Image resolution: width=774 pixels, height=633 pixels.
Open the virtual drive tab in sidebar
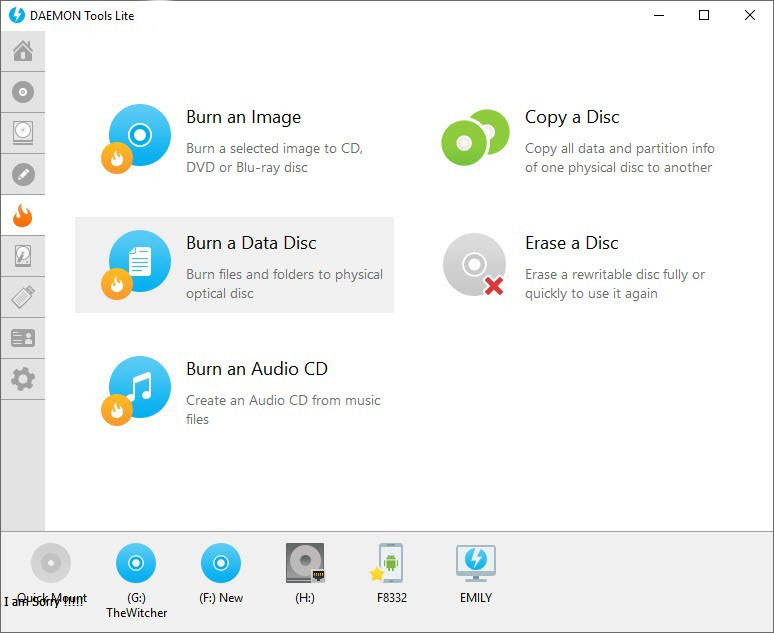pos(23,133)
